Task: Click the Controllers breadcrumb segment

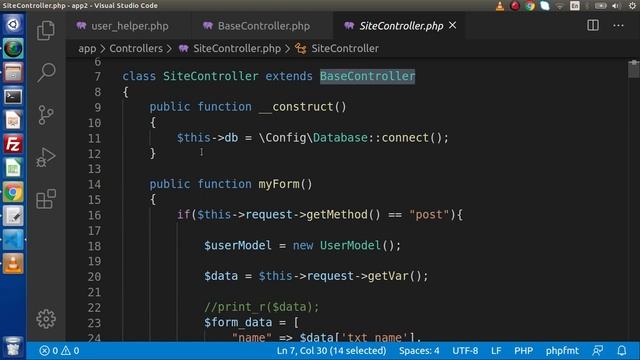Action: point(136,49)
